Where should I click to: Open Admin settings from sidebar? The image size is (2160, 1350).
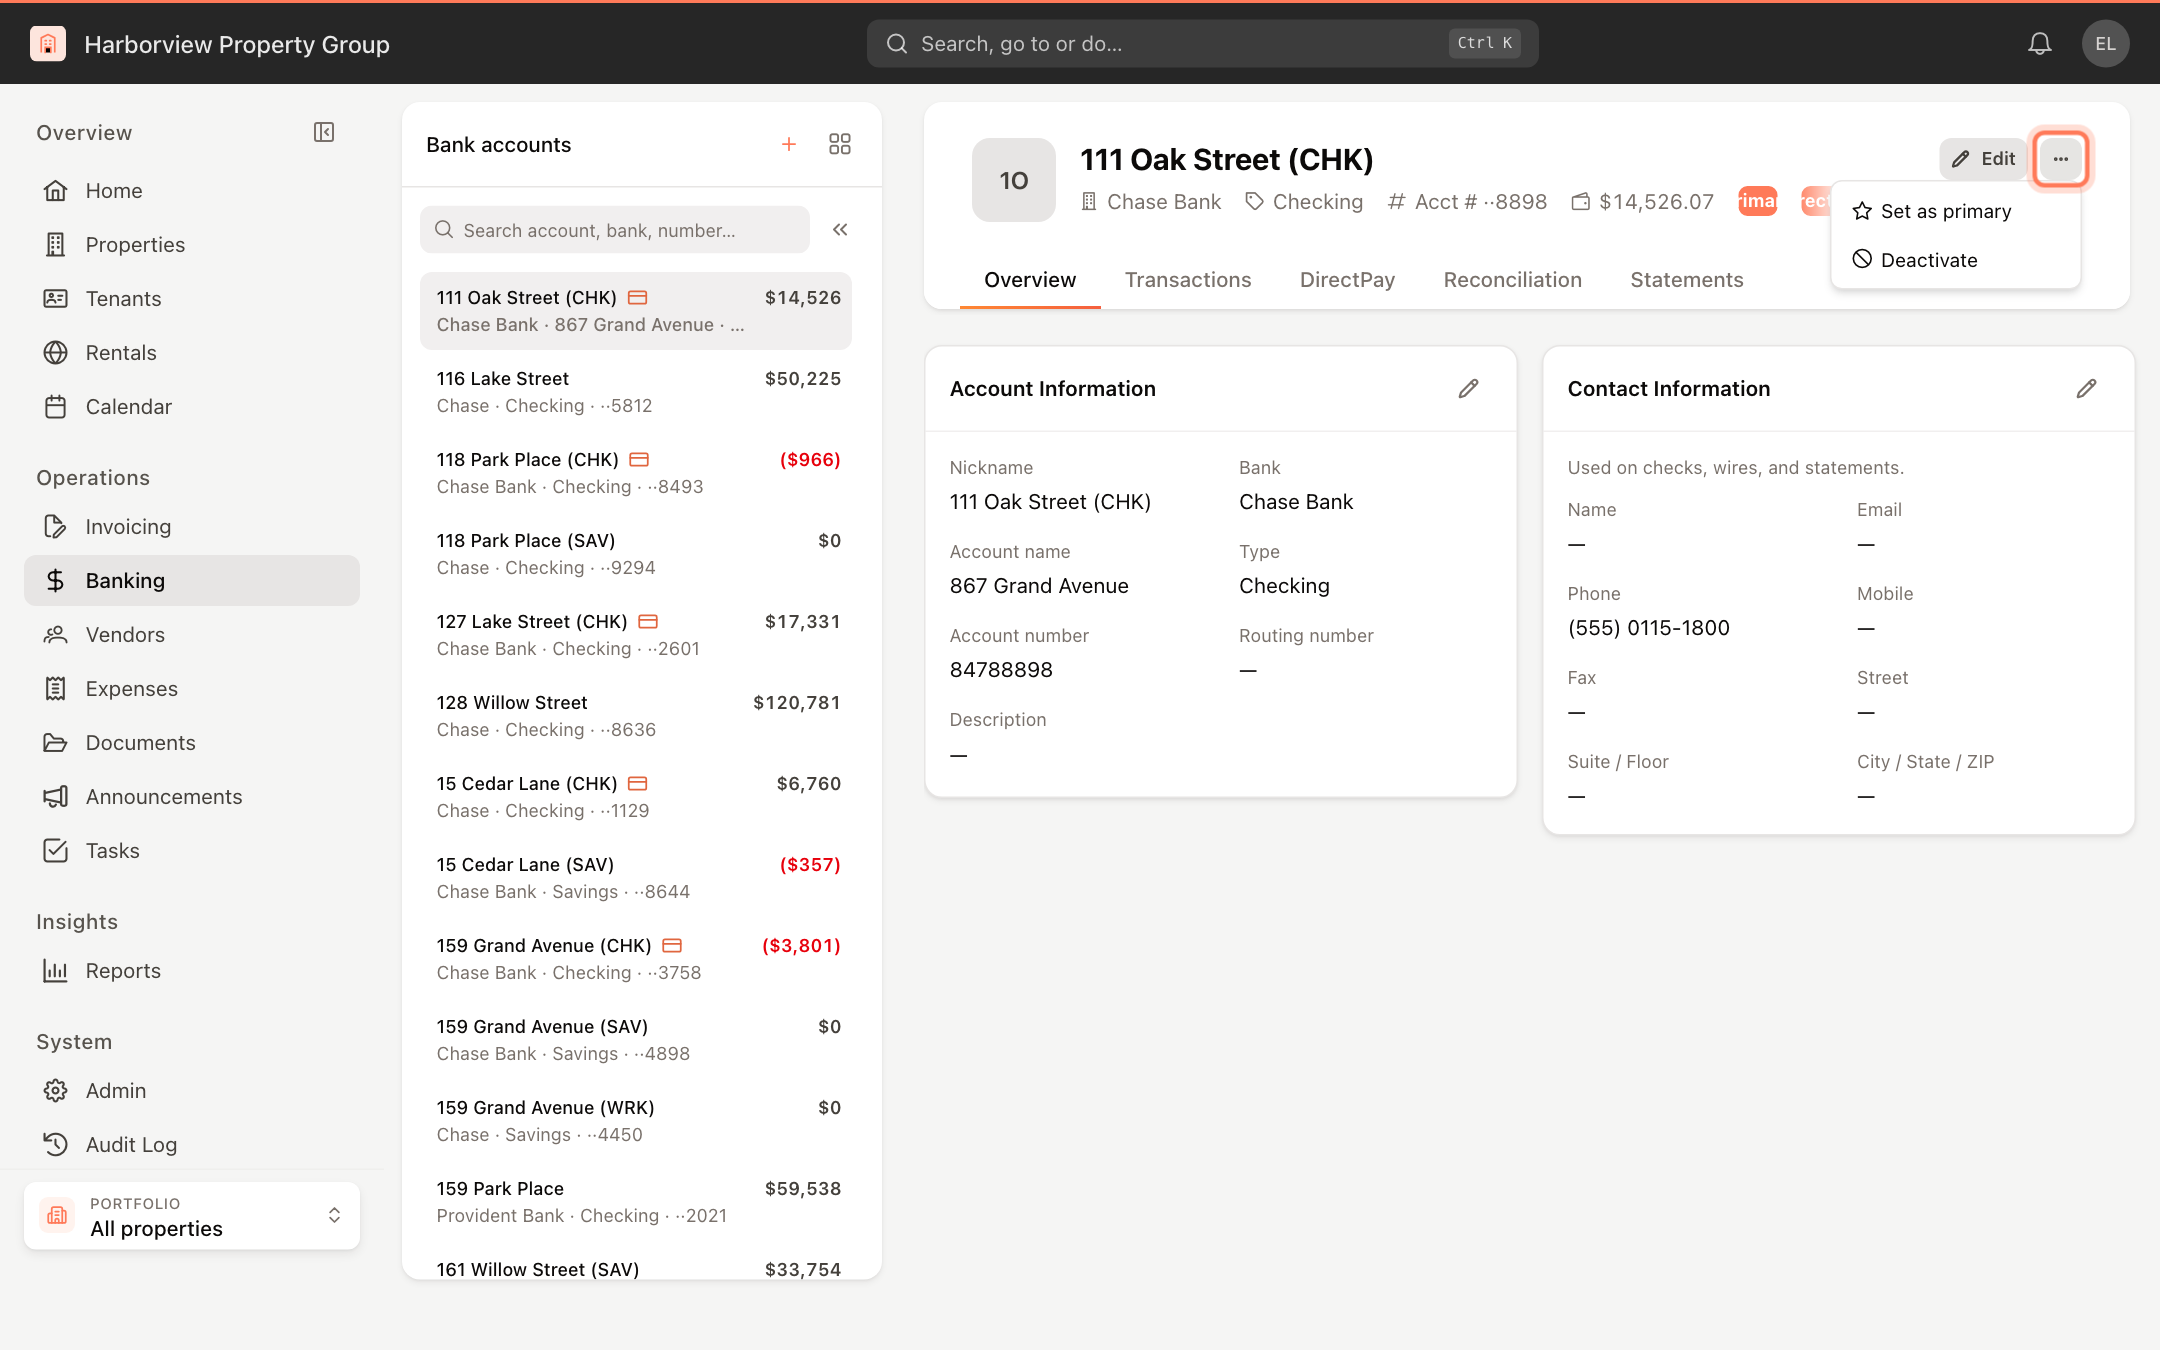pyautogui.click(x=192, y=1091)
